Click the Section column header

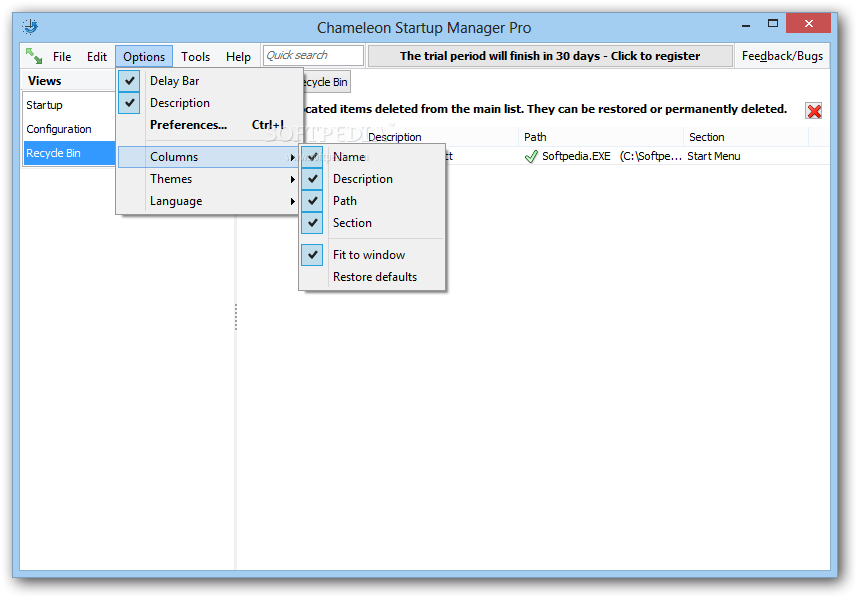(x=746, y=137)
